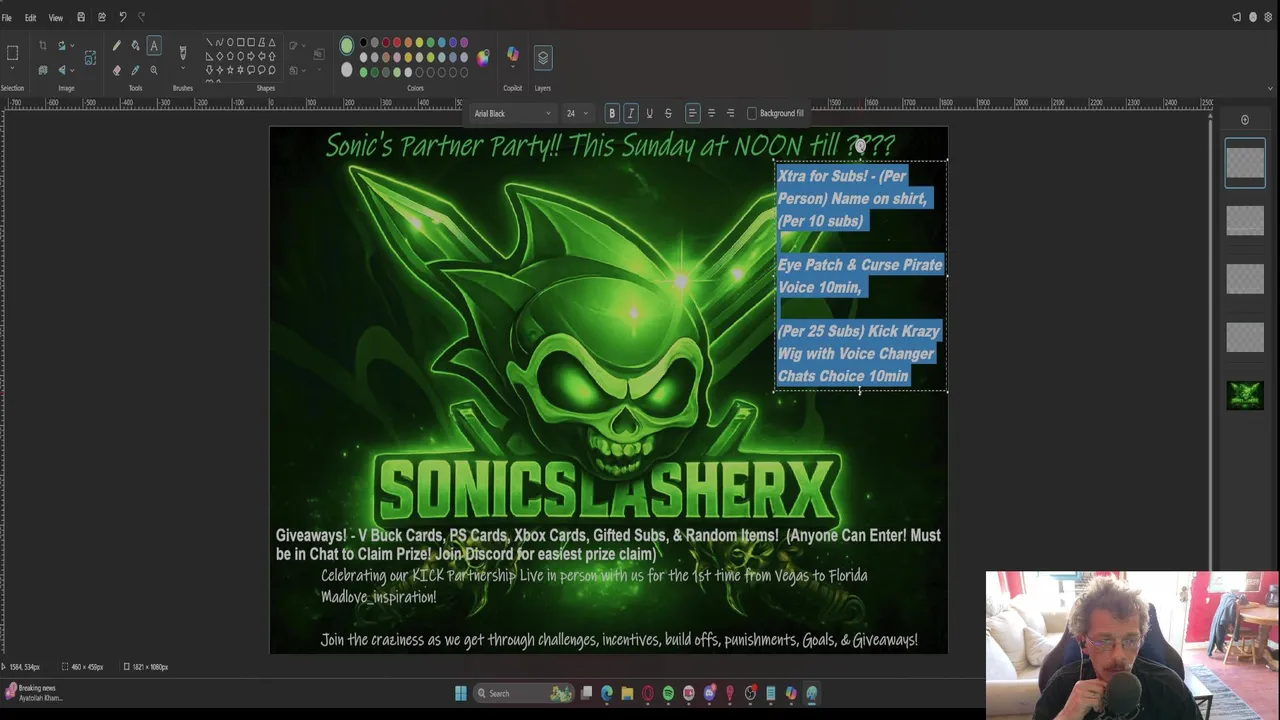The height and width of the screenshot is (720, 1280).
Task: Select the Color picker eyedropper tool
Action: (x=135, y=70)
